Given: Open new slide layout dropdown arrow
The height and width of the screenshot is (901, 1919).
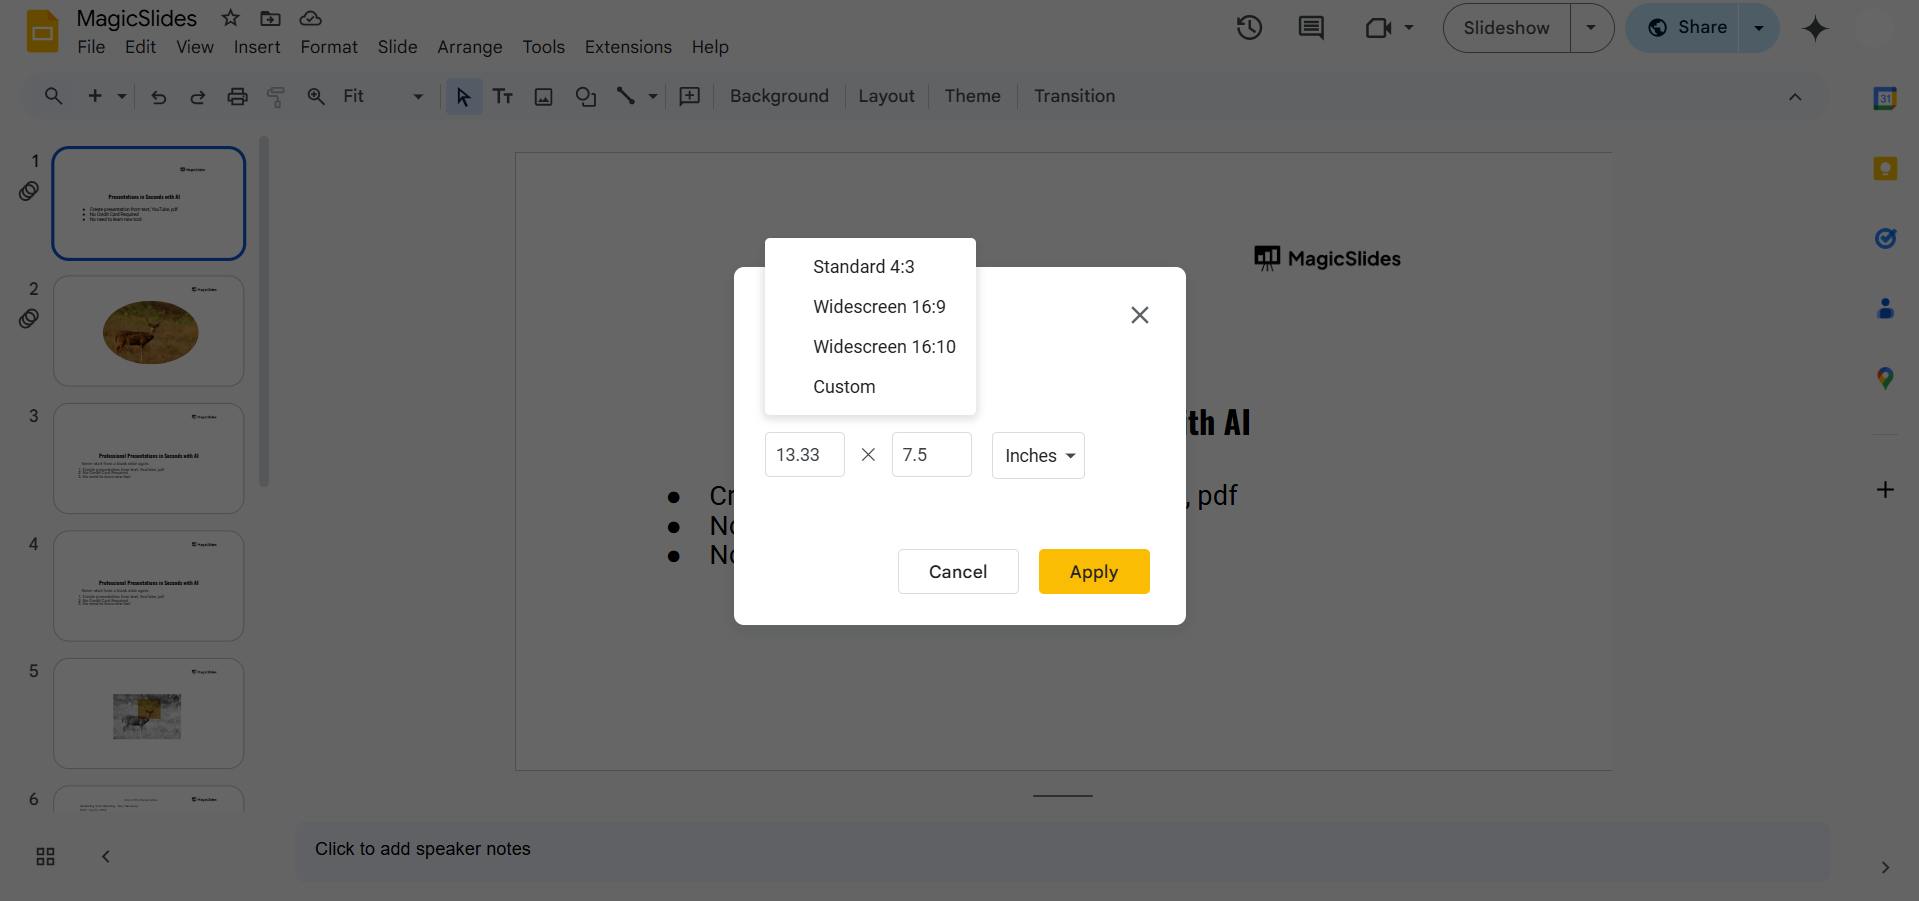Looking at the screenshot, I should click(122, 96).
